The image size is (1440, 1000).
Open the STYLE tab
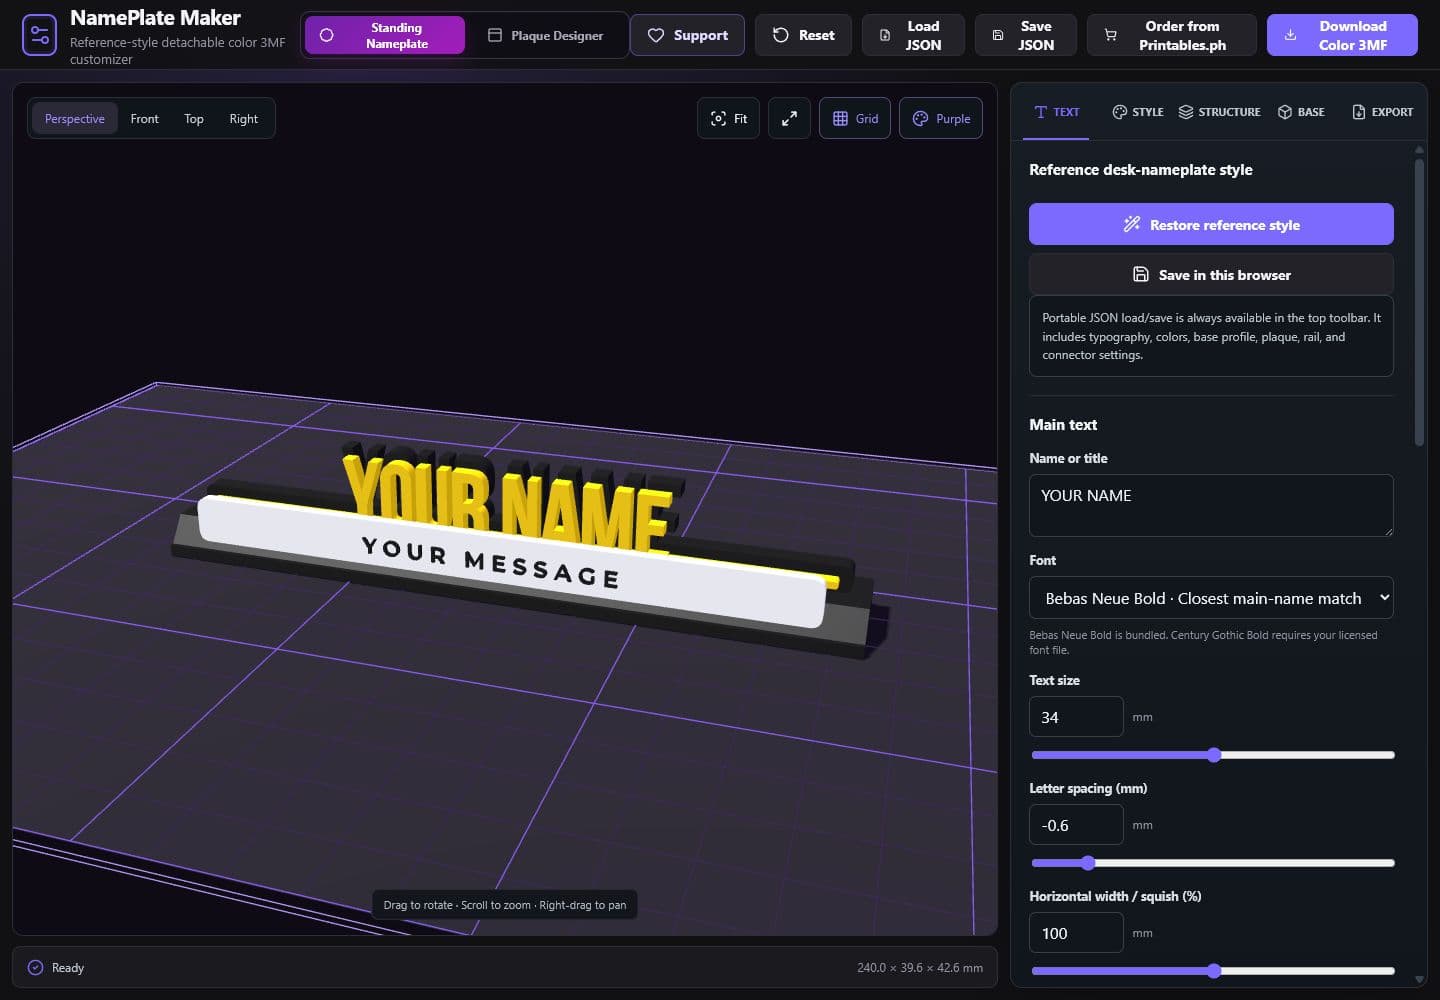coord(1138,112)
